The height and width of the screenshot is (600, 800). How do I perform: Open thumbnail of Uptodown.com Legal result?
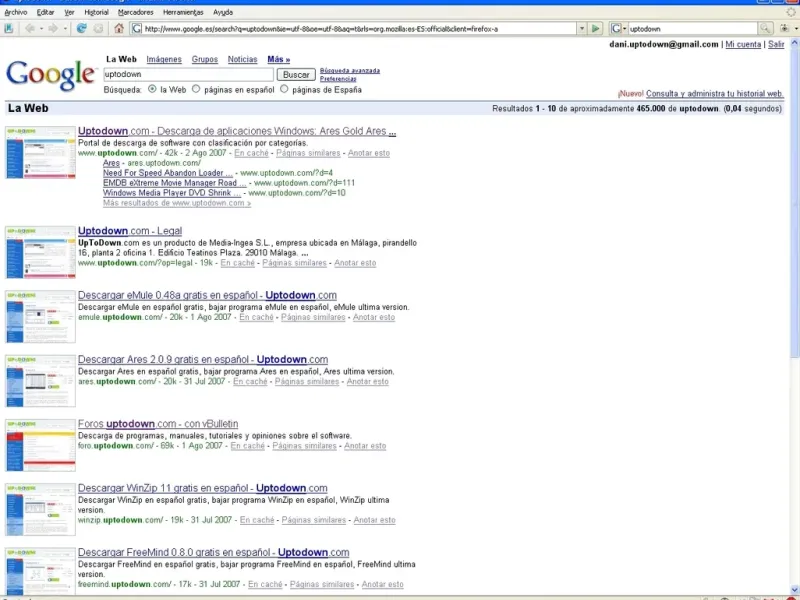click(41, 252)
